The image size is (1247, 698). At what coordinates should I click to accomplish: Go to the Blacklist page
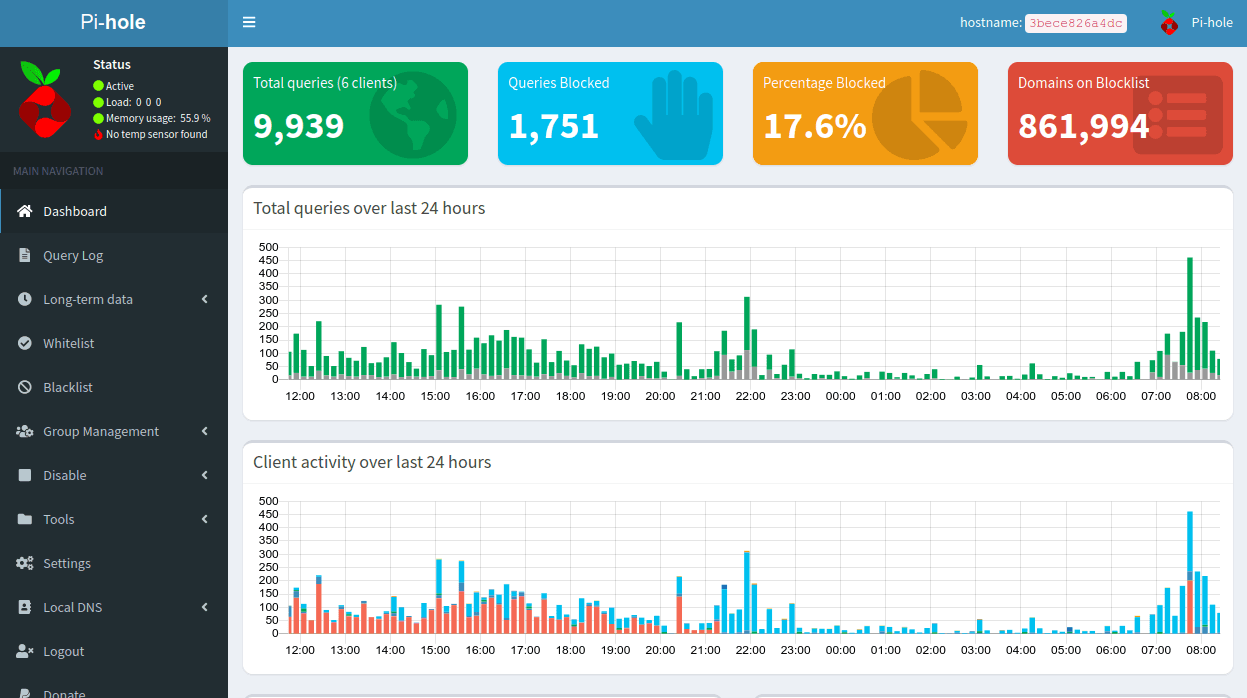(114, 387)
